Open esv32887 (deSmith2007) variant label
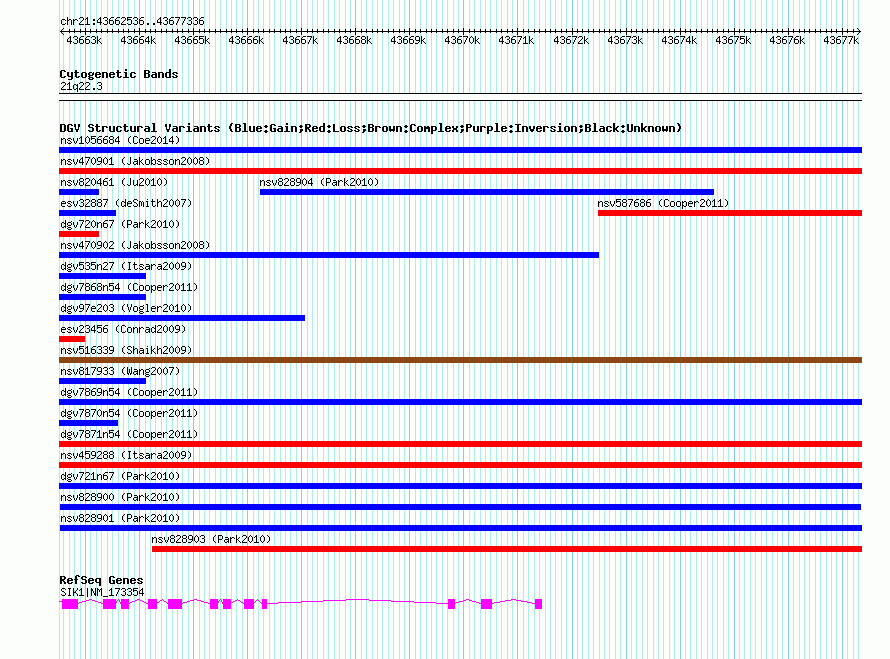 pos(126,203)
